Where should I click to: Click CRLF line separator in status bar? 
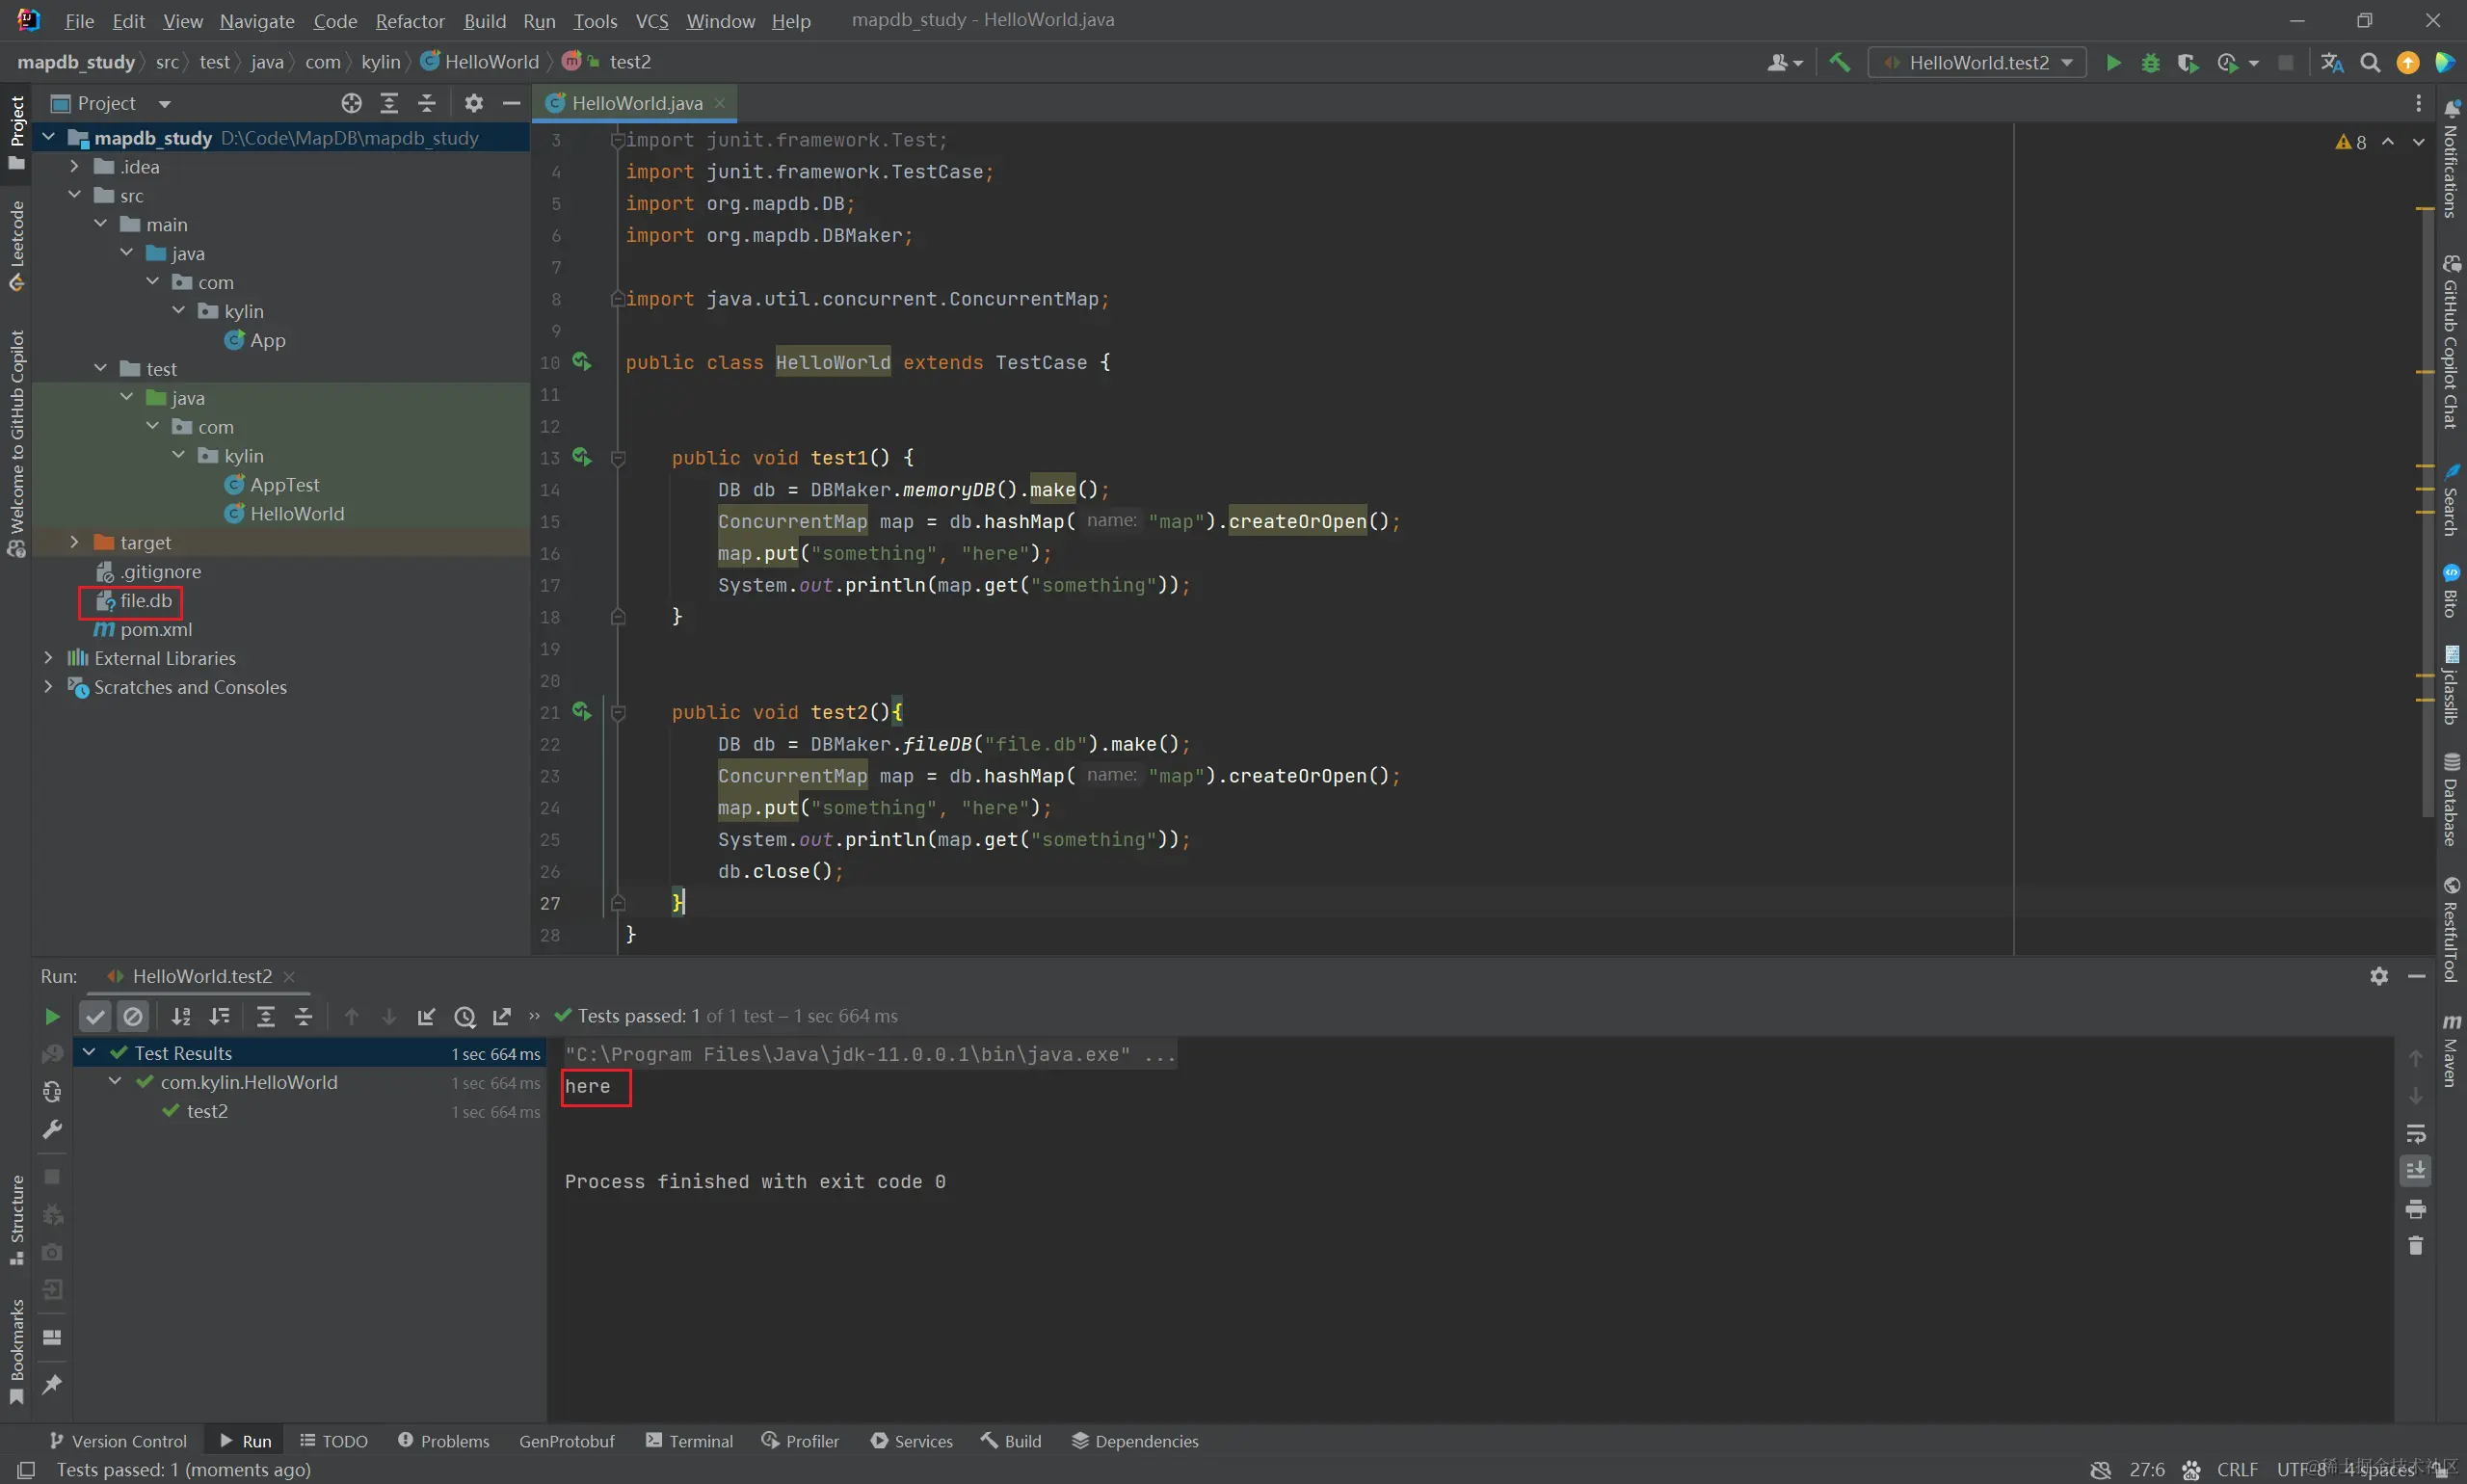tap(2237, 1470)
